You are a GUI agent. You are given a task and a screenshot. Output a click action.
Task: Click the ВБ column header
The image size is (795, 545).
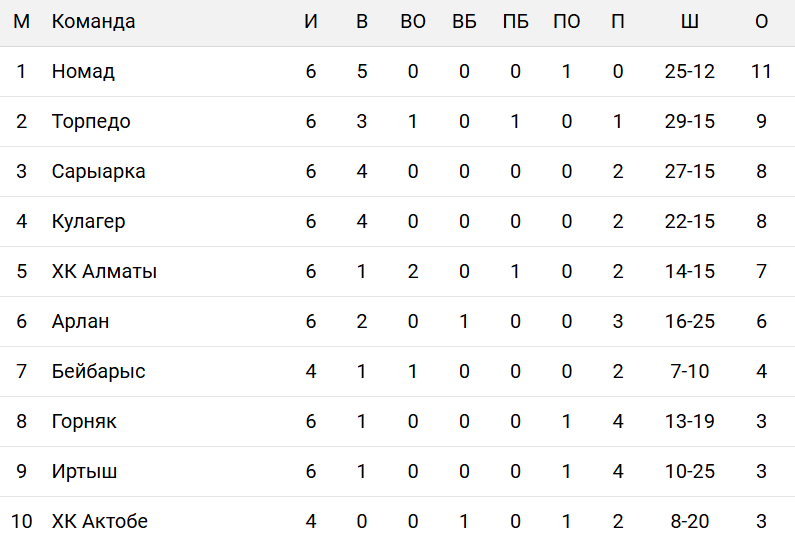[x=464, y=22]
